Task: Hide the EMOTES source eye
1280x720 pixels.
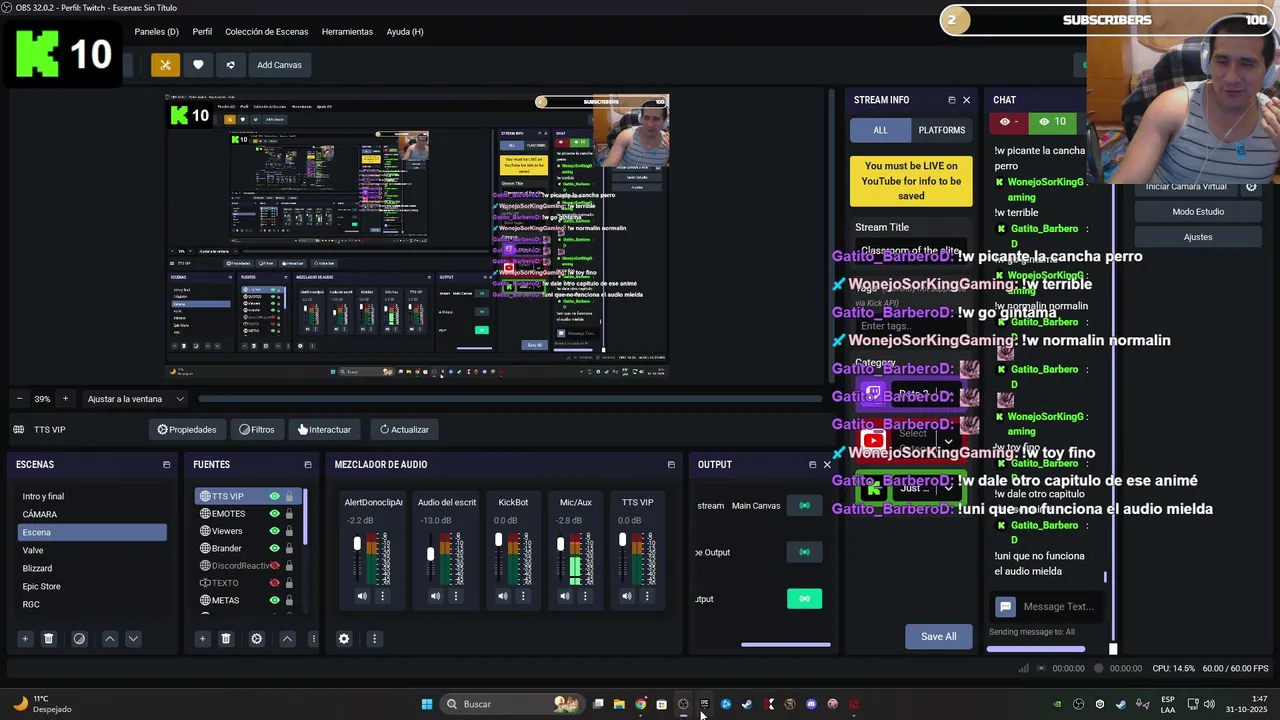Action: pyautogui.click(x=274, y=514)
